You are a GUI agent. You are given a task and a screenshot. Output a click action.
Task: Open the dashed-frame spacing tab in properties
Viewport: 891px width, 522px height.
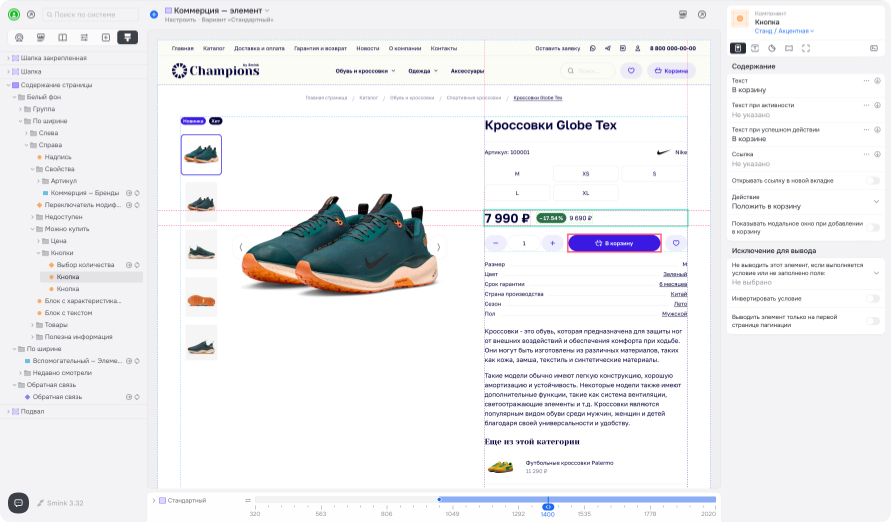tap(806, 48)
